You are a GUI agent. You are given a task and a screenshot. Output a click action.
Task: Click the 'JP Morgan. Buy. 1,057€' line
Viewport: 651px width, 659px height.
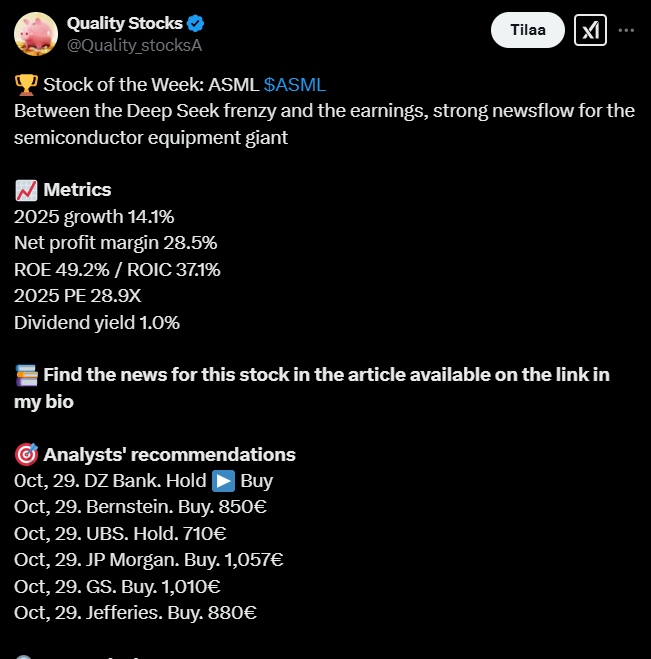142,560
